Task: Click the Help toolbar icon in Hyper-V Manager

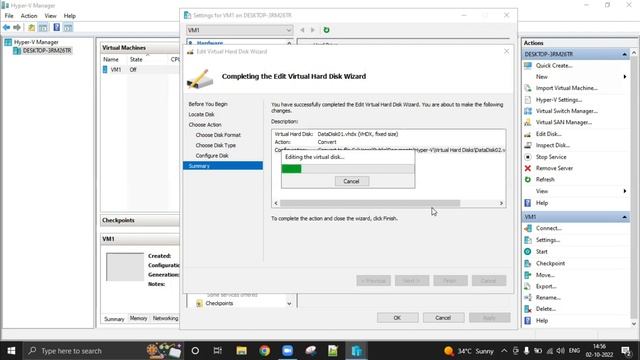Action: [56, 27]
